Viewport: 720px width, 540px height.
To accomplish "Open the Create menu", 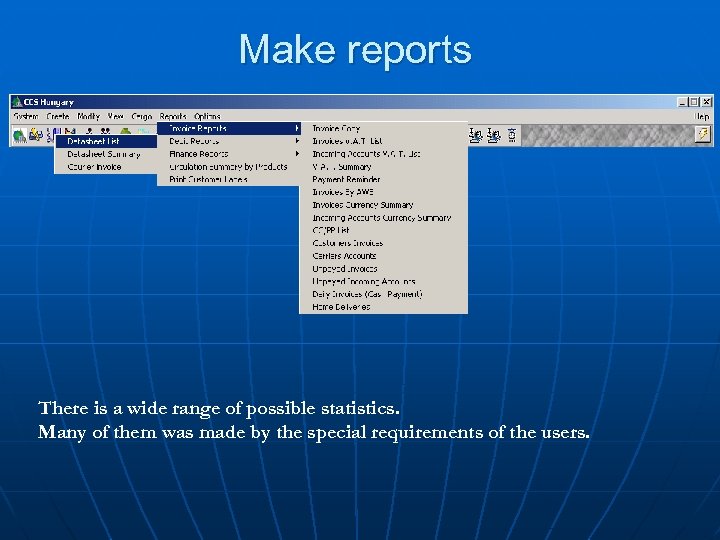I will tap(58, 116).
